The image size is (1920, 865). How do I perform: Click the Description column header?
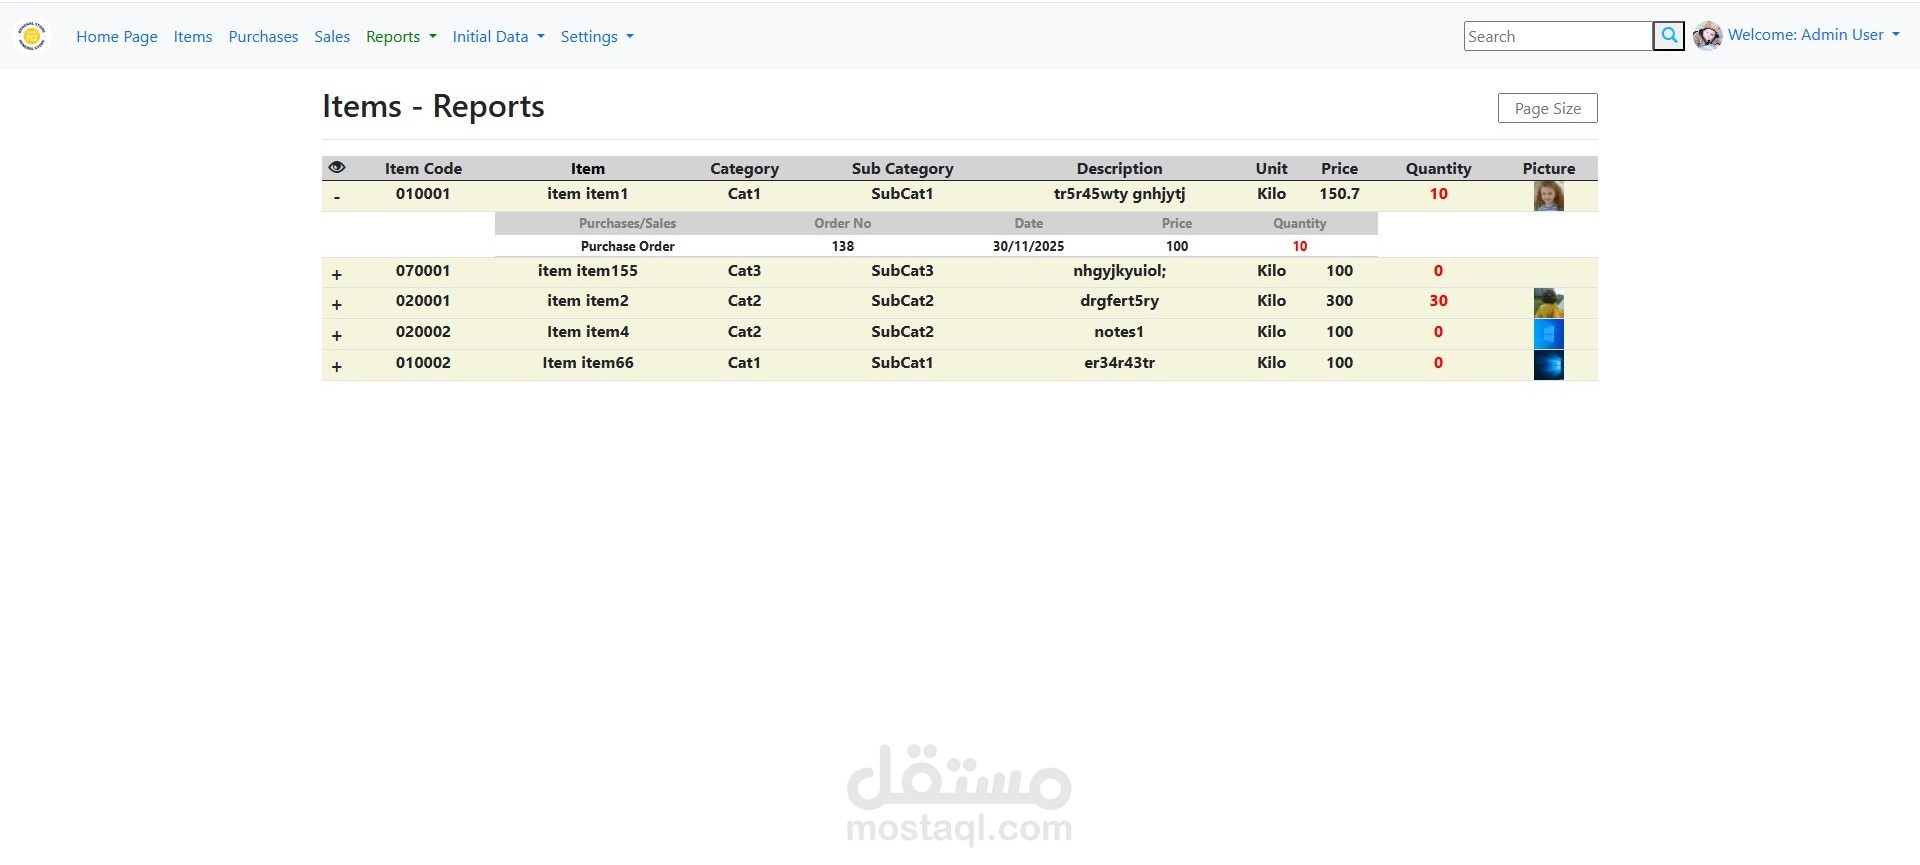click(1119, 168)
